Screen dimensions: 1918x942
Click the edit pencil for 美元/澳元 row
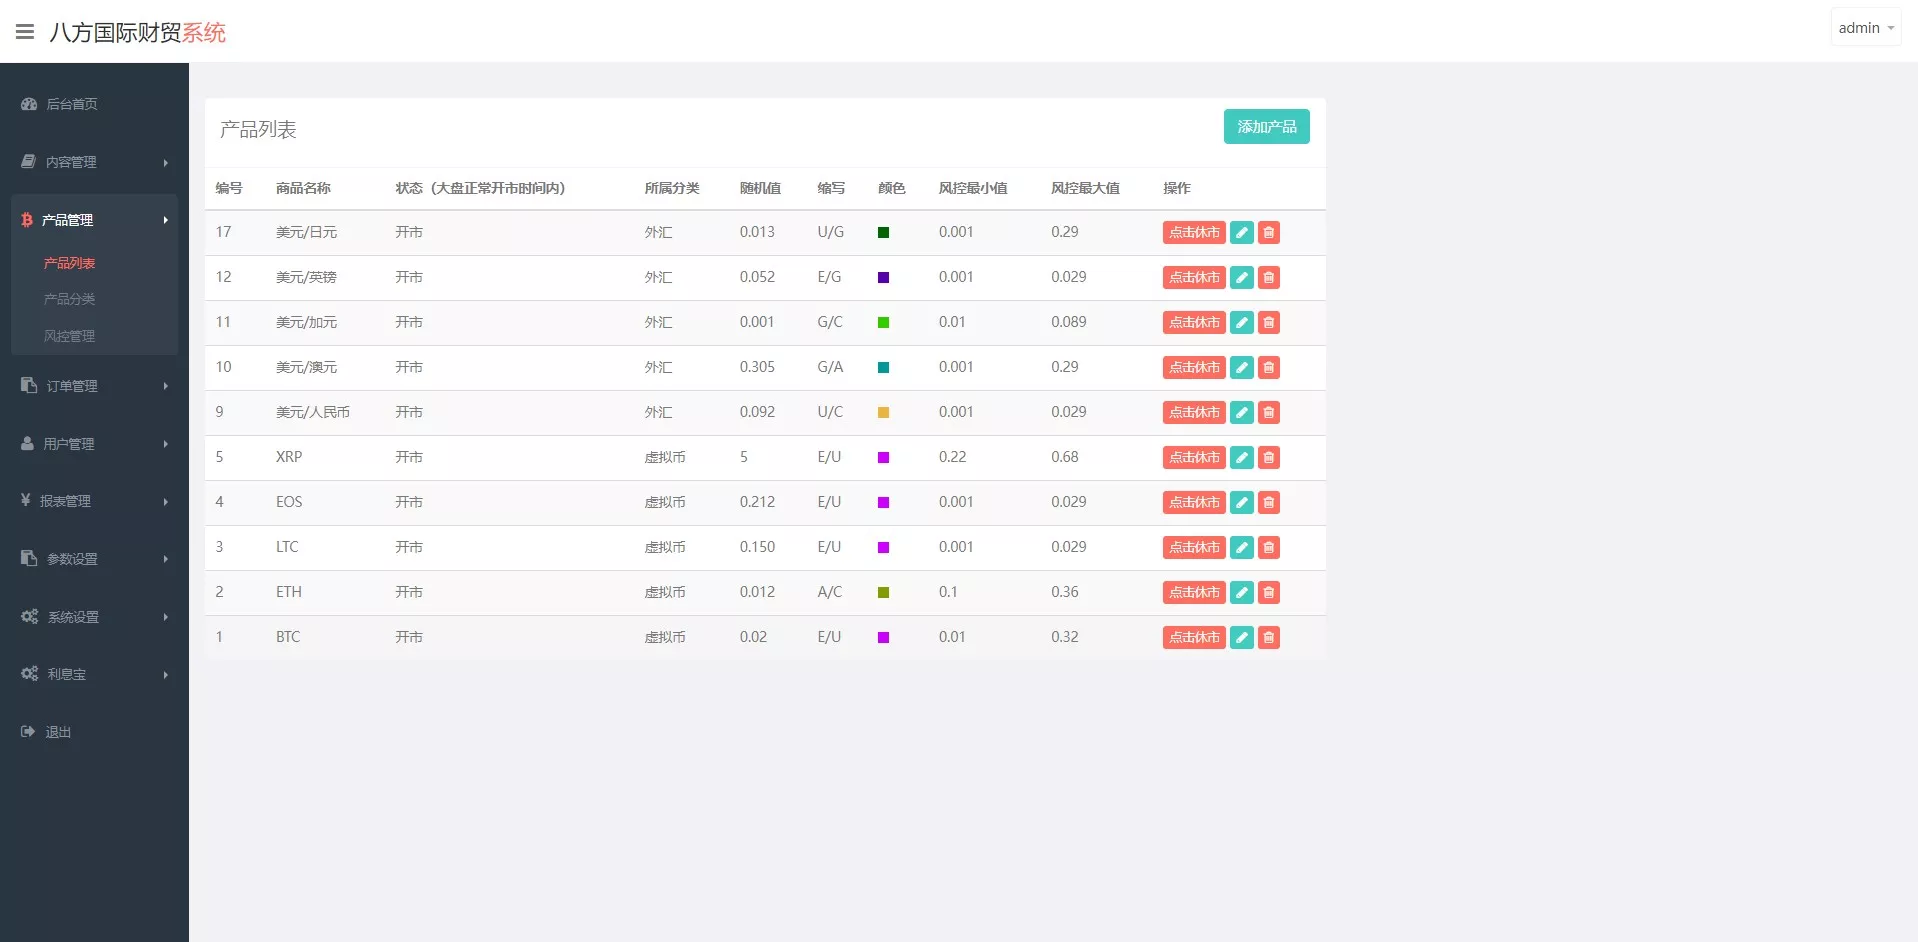click(x=1241, y=367)
